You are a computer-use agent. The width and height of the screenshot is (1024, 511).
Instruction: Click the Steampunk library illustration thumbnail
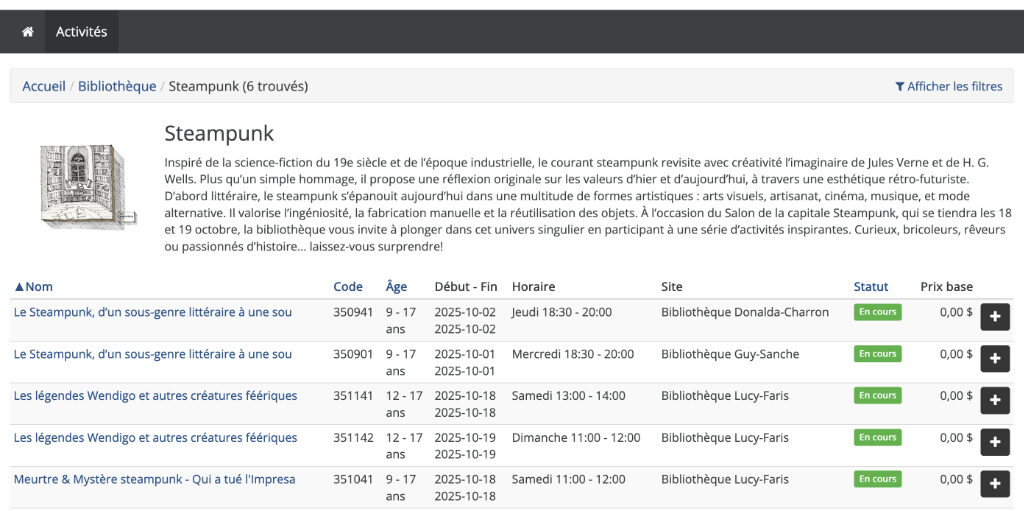81,186
